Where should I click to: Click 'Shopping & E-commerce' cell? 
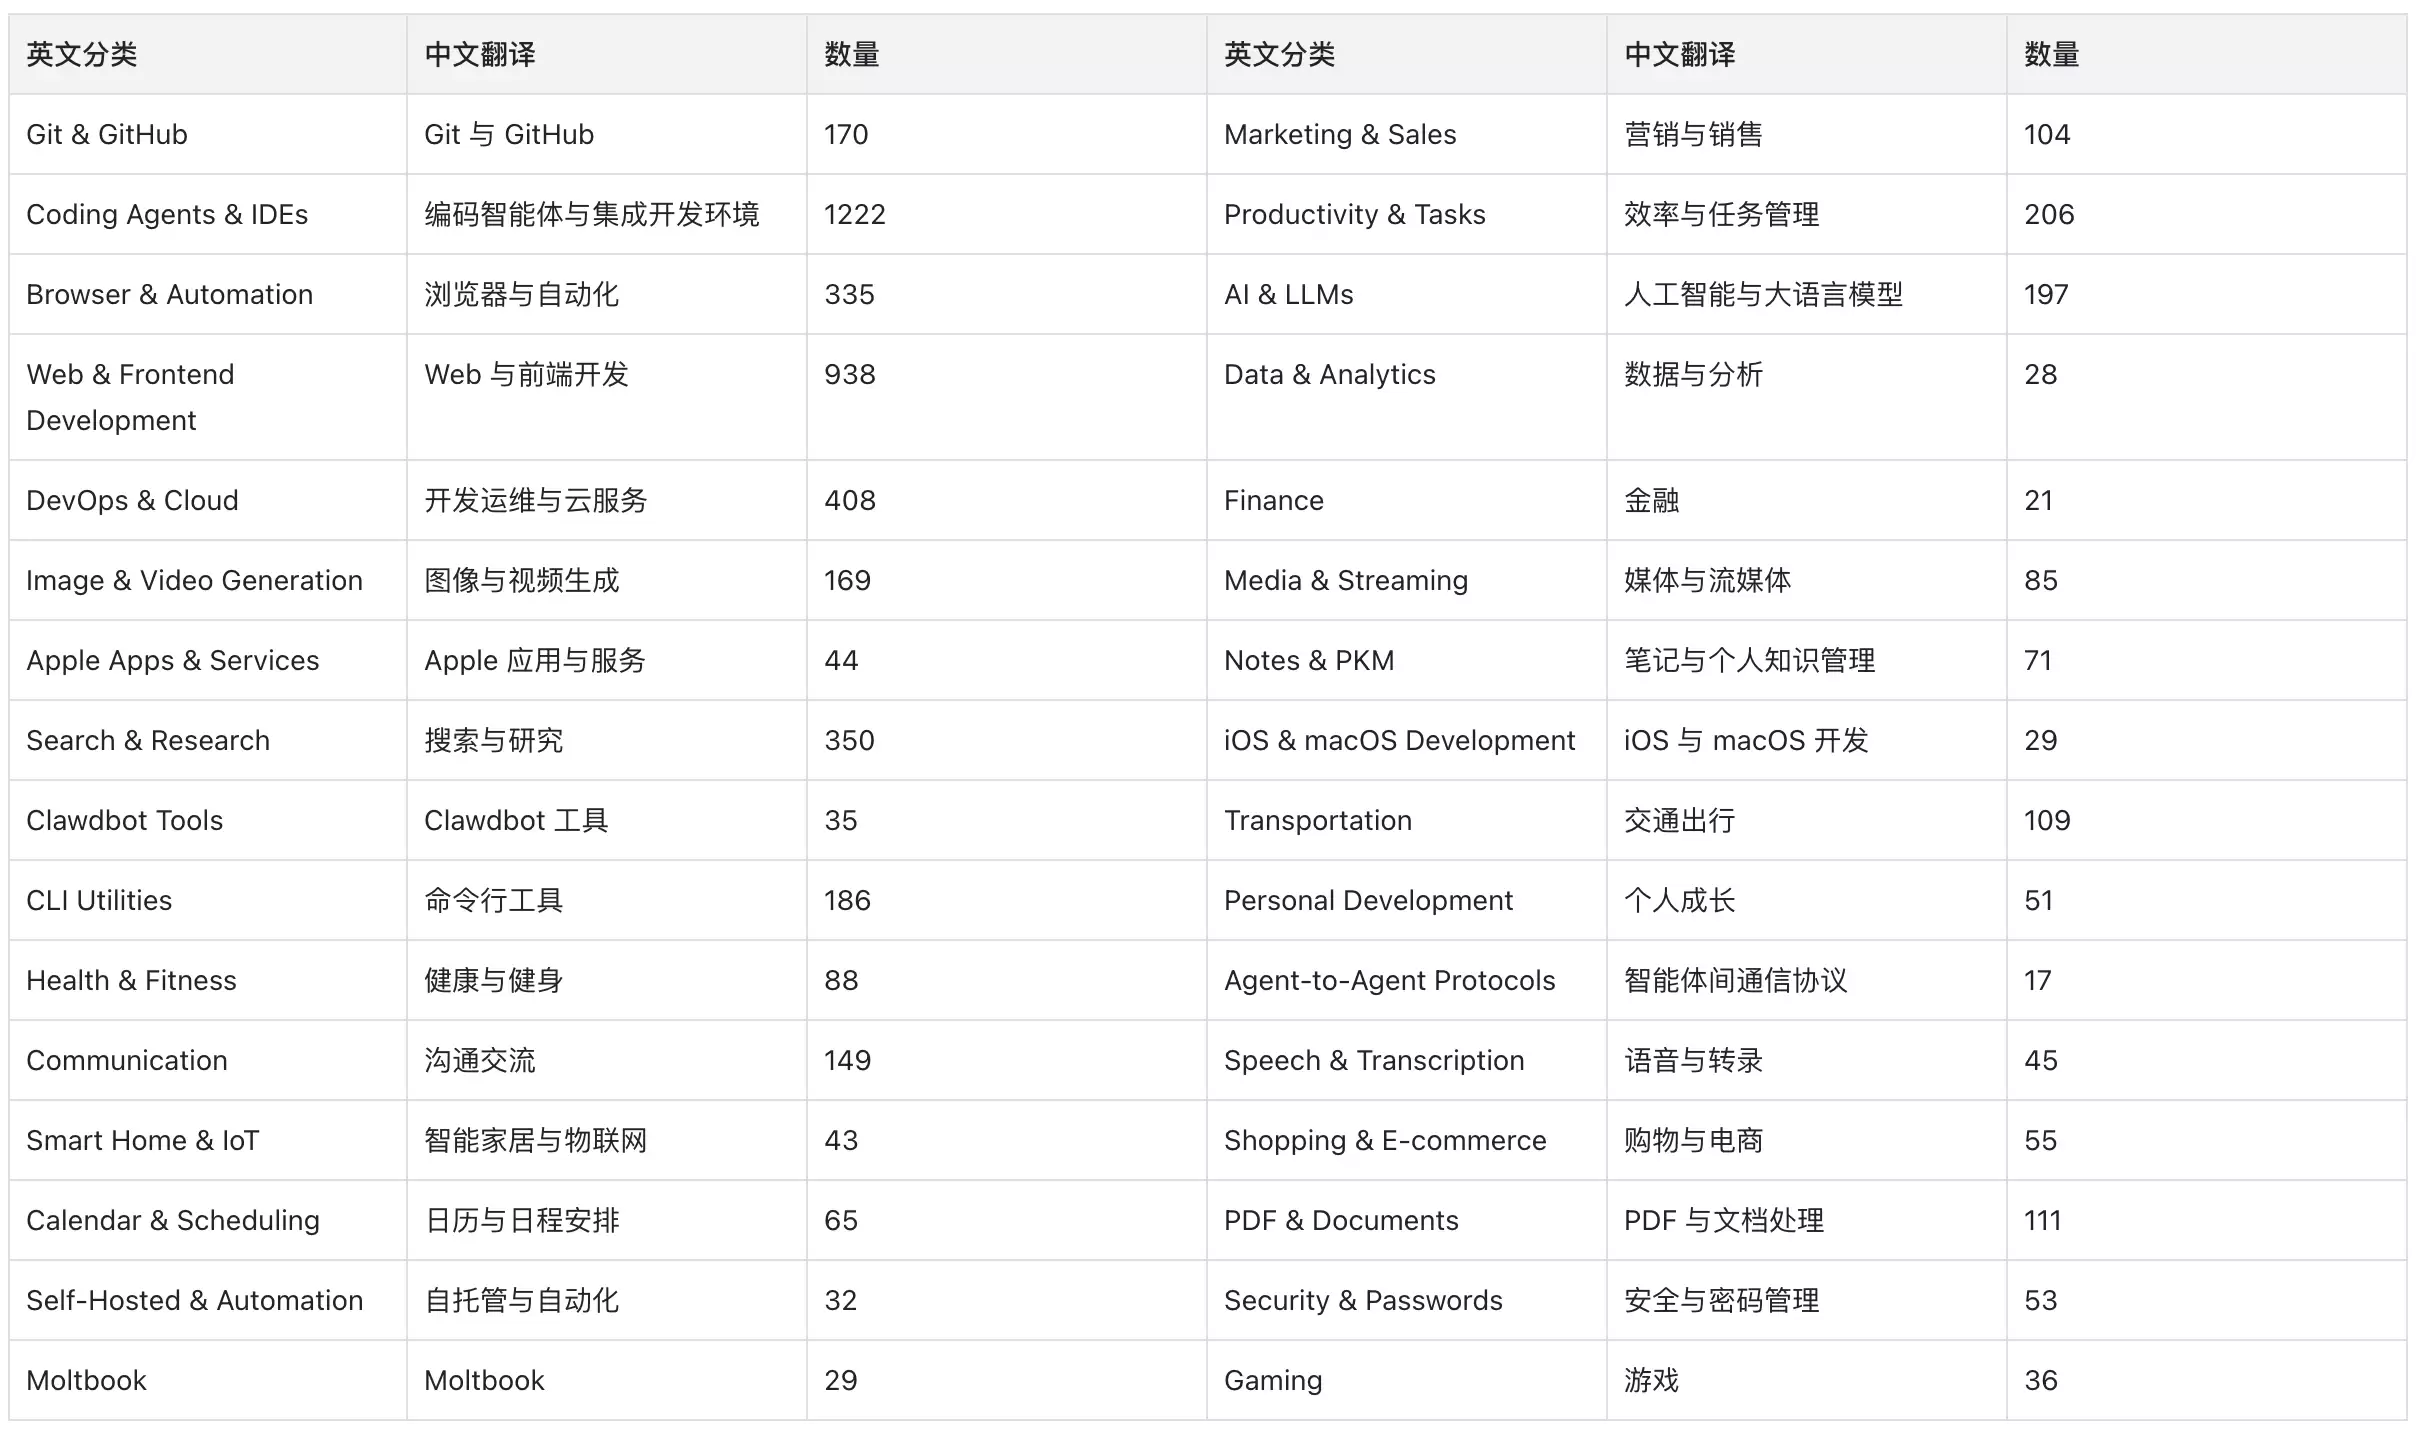click(x=1385, y=1140)
